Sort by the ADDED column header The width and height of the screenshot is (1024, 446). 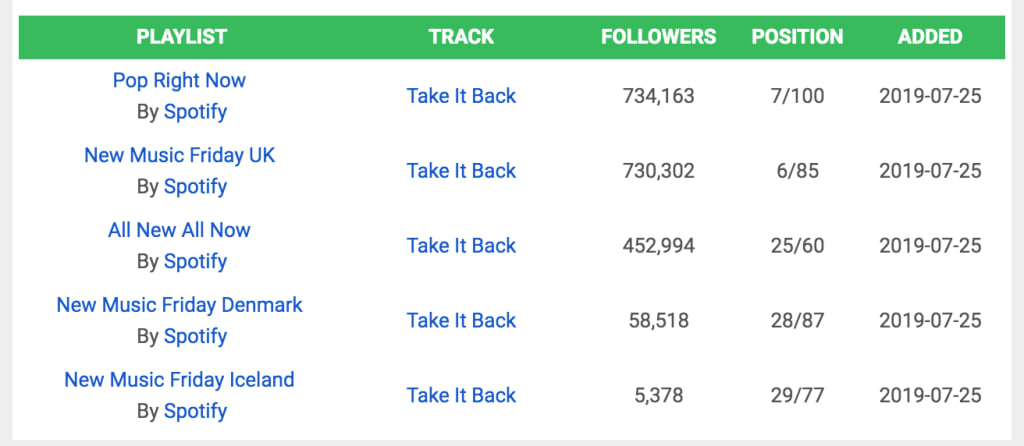(x=930, y=37)
